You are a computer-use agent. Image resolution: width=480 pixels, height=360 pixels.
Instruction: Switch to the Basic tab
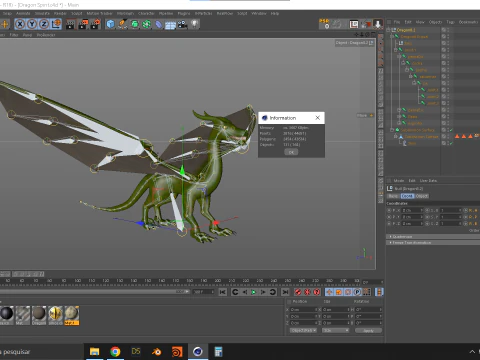click(x=393, y=196)
